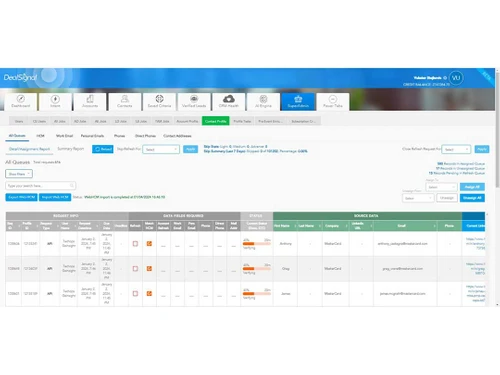Toggle Match HCM checkbox in Greg's row

[149, 269]
